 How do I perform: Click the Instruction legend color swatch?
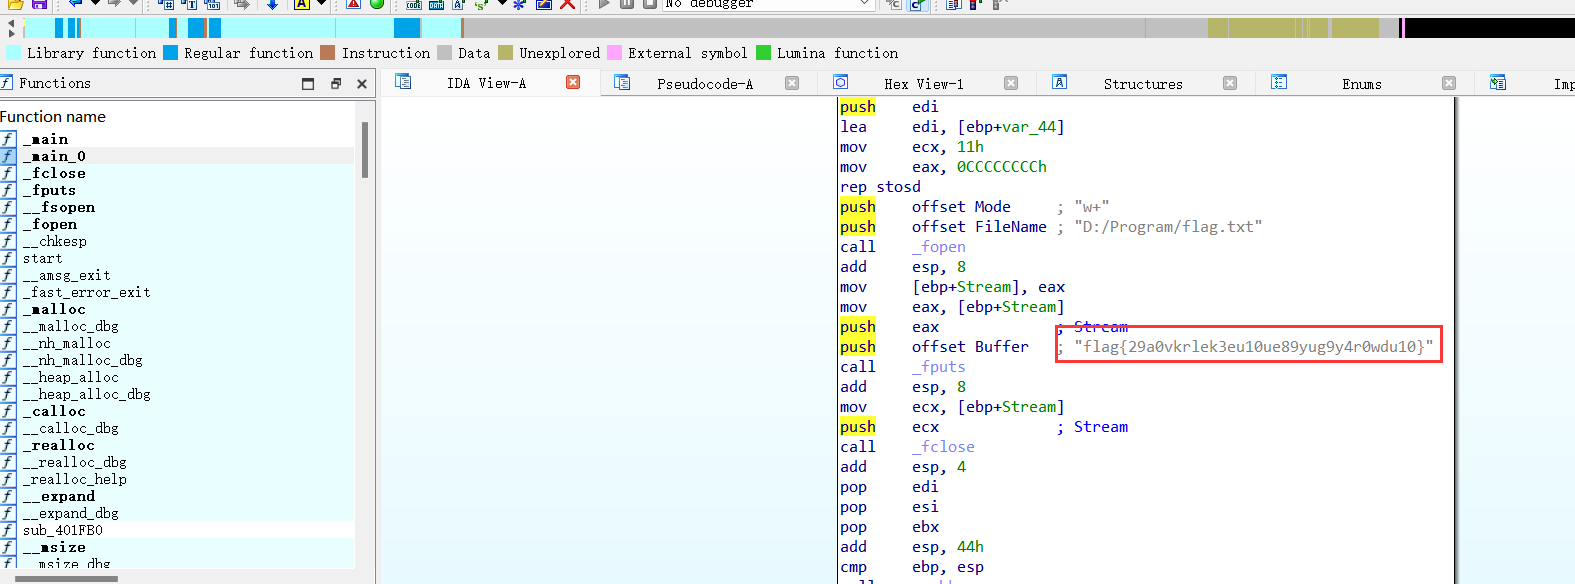click(x=327, y=53)
